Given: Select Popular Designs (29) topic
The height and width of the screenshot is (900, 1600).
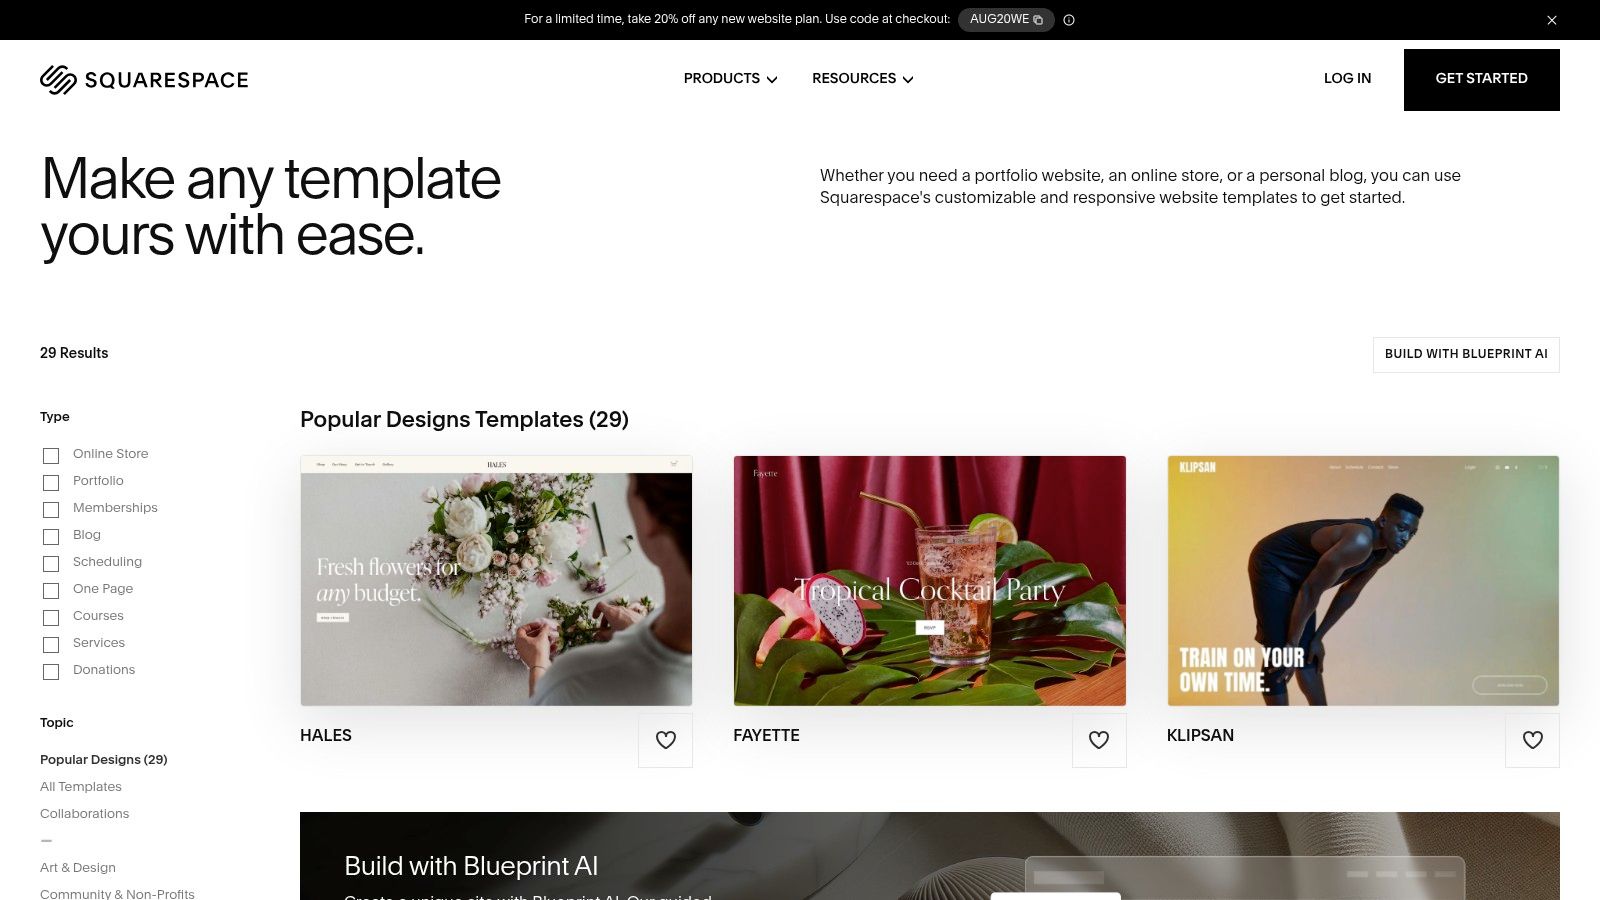Looking at the screenshot, I should pyautogui.click(x=104, y=760).
